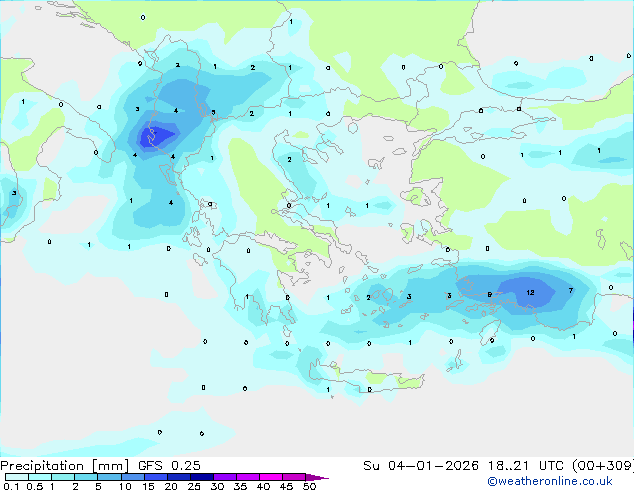Screen dimensions: 634x490
Task: Select the "50" legend scale label
Action: coord(309,486)
